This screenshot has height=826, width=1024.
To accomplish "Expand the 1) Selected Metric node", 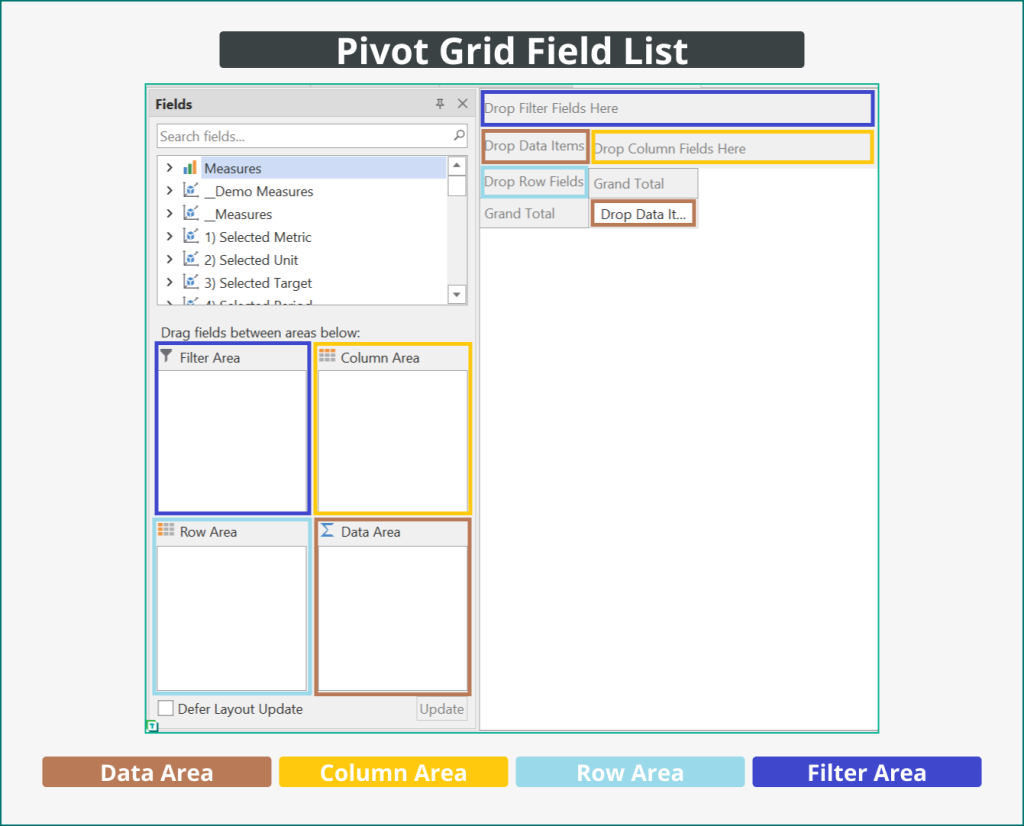I will point(168,237).
